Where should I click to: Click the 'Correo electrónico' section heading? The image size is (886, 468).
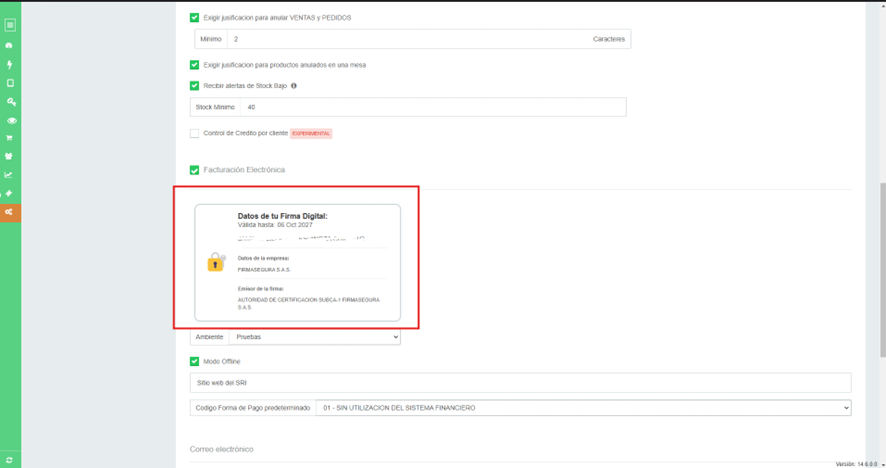(222, 449)
